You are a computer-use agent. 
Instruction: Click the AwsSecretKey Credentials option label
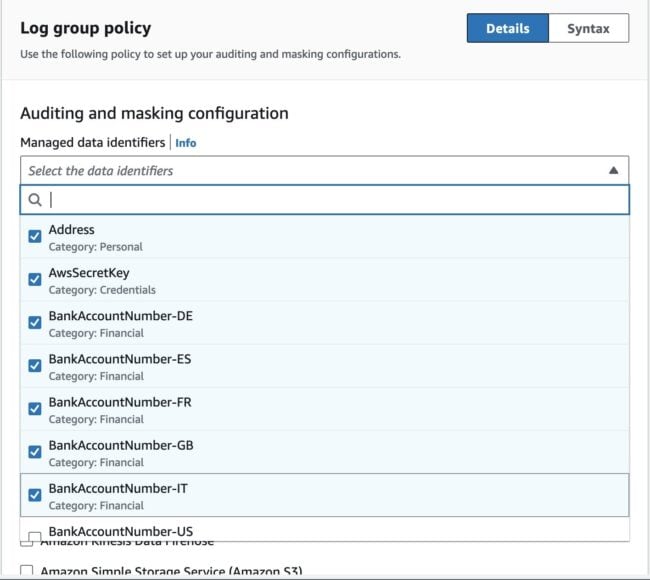(x=89, y=273)
